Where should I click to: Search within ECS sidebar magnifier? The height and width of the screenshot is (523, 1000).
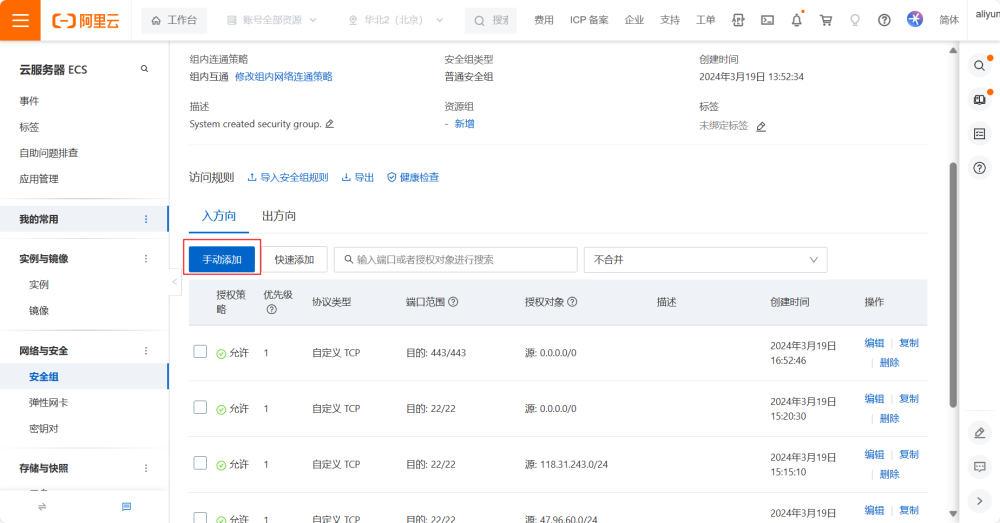[144, 69]
